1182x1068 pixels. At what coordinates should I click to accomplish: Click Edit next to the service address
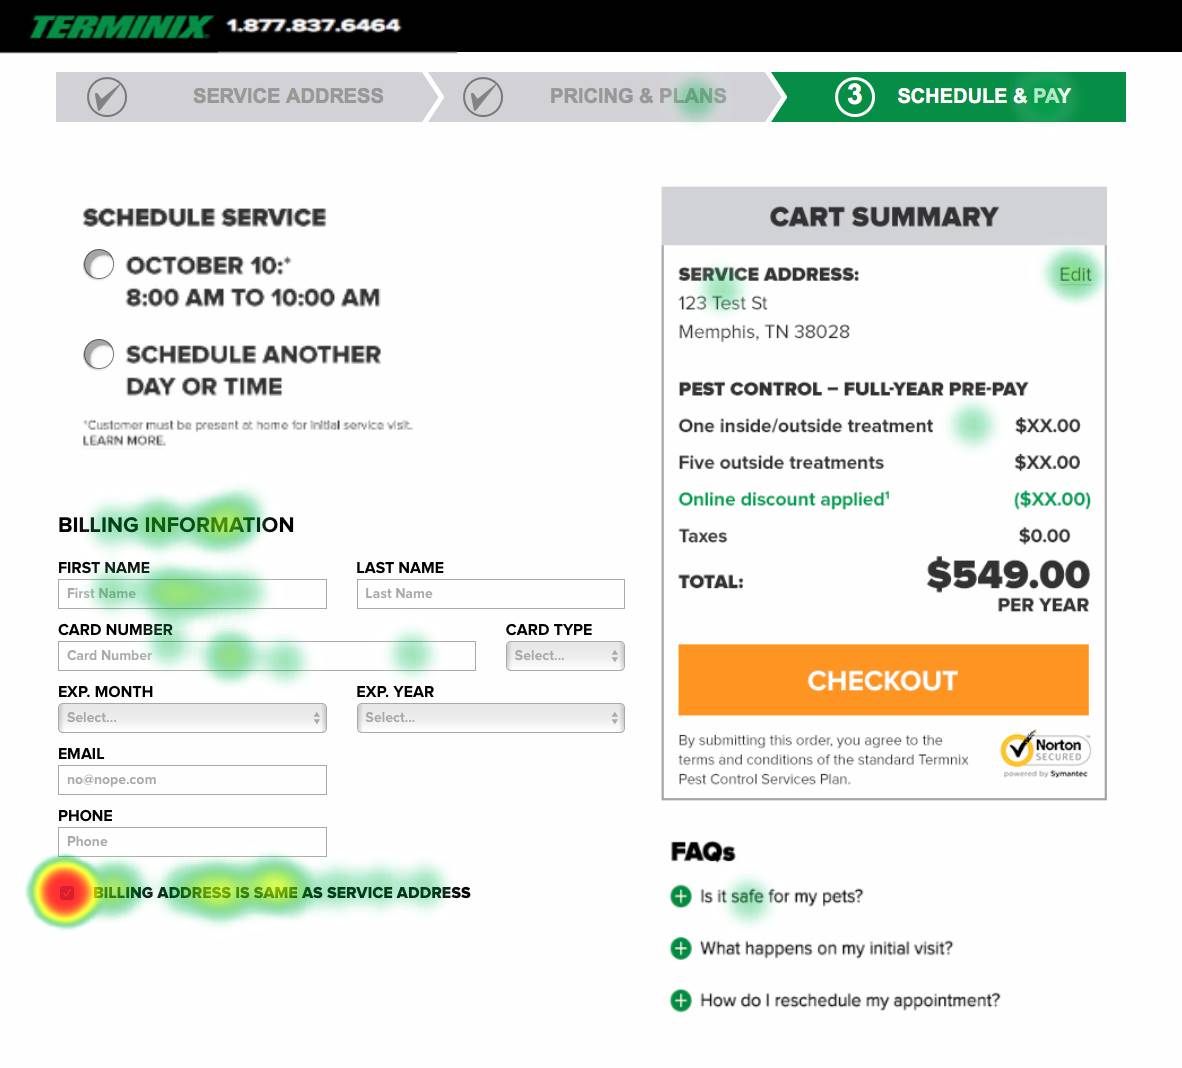1075,275
